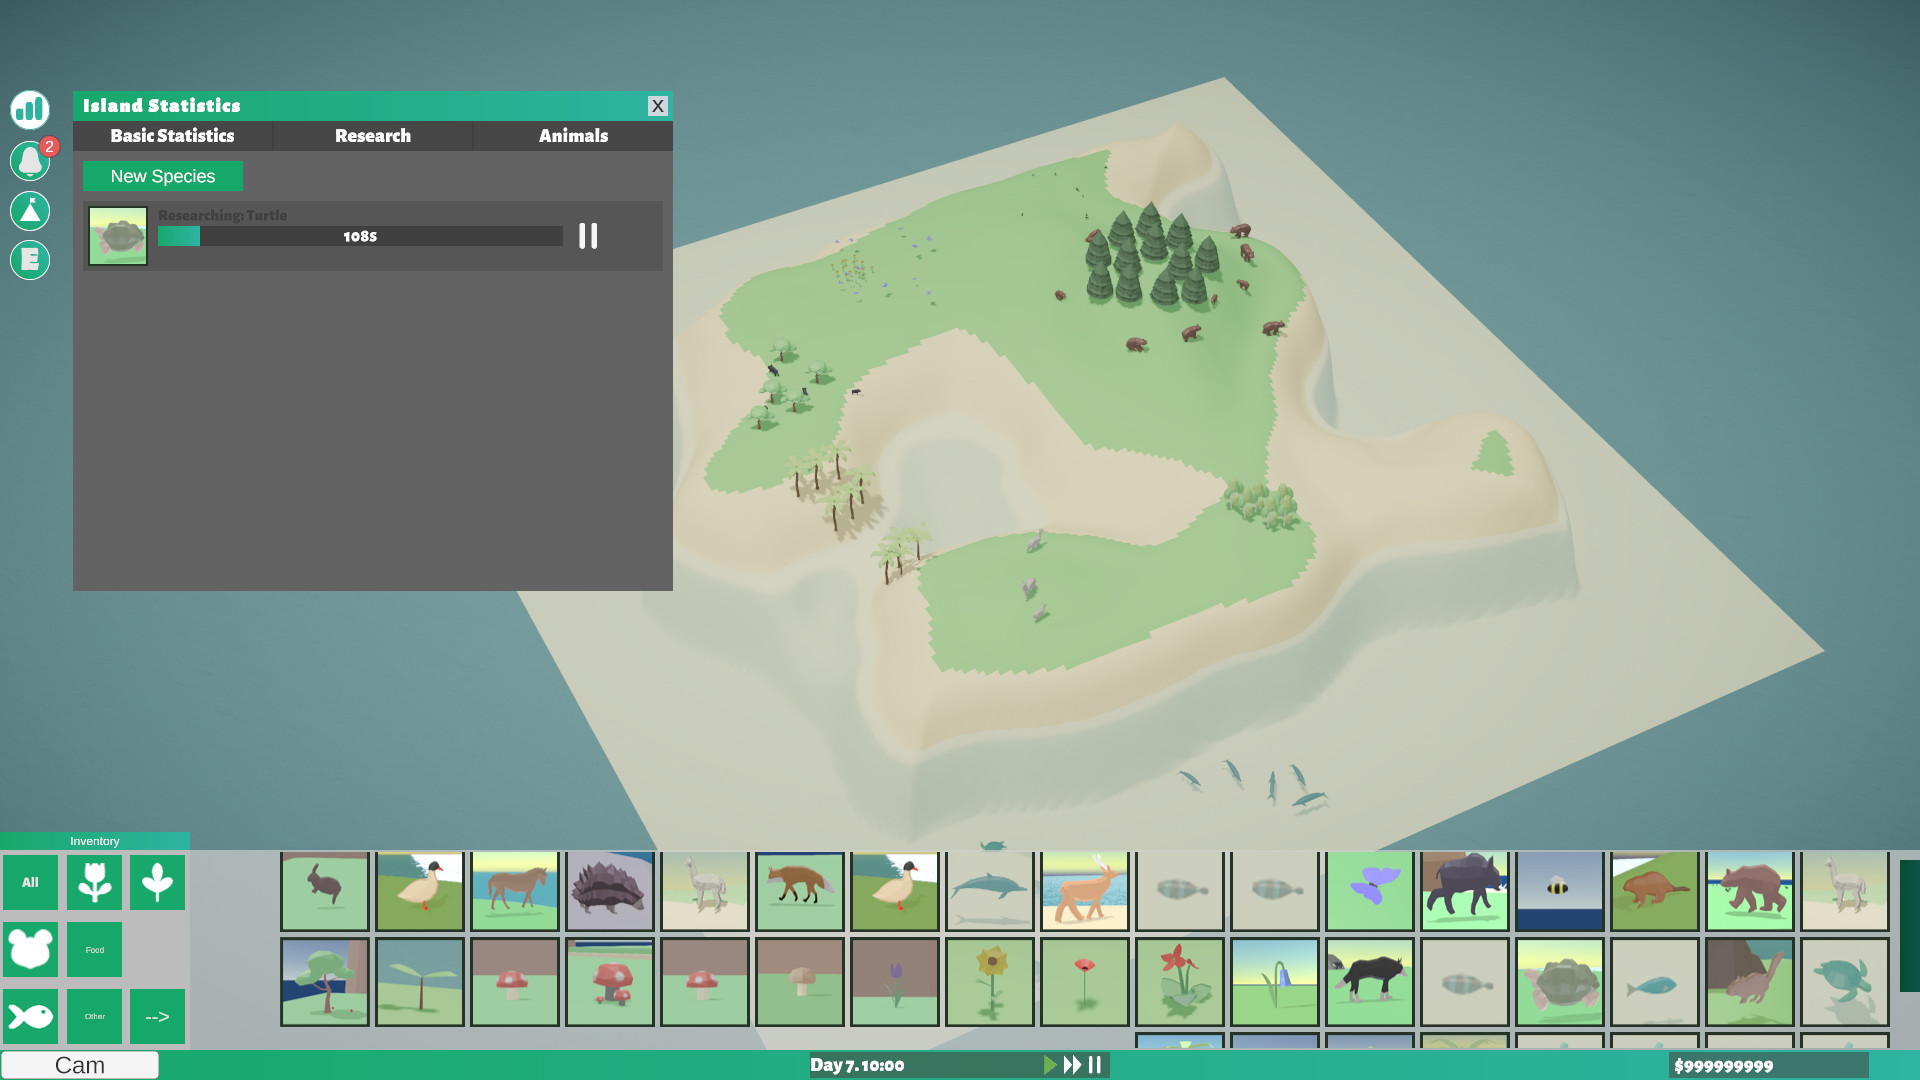The image size is (1920, 1080).
Task: Click the Turtle research progress bar
Action: [360, 236]
